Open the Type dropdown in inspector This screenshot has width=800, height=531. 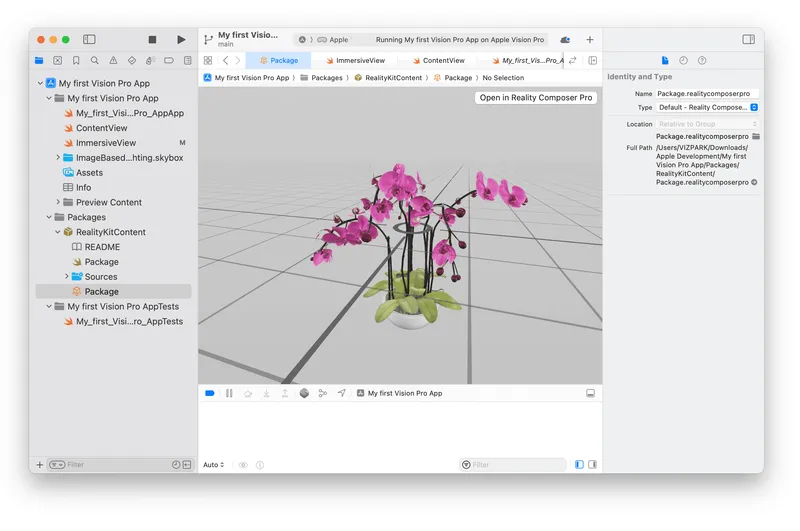point(708,107)
